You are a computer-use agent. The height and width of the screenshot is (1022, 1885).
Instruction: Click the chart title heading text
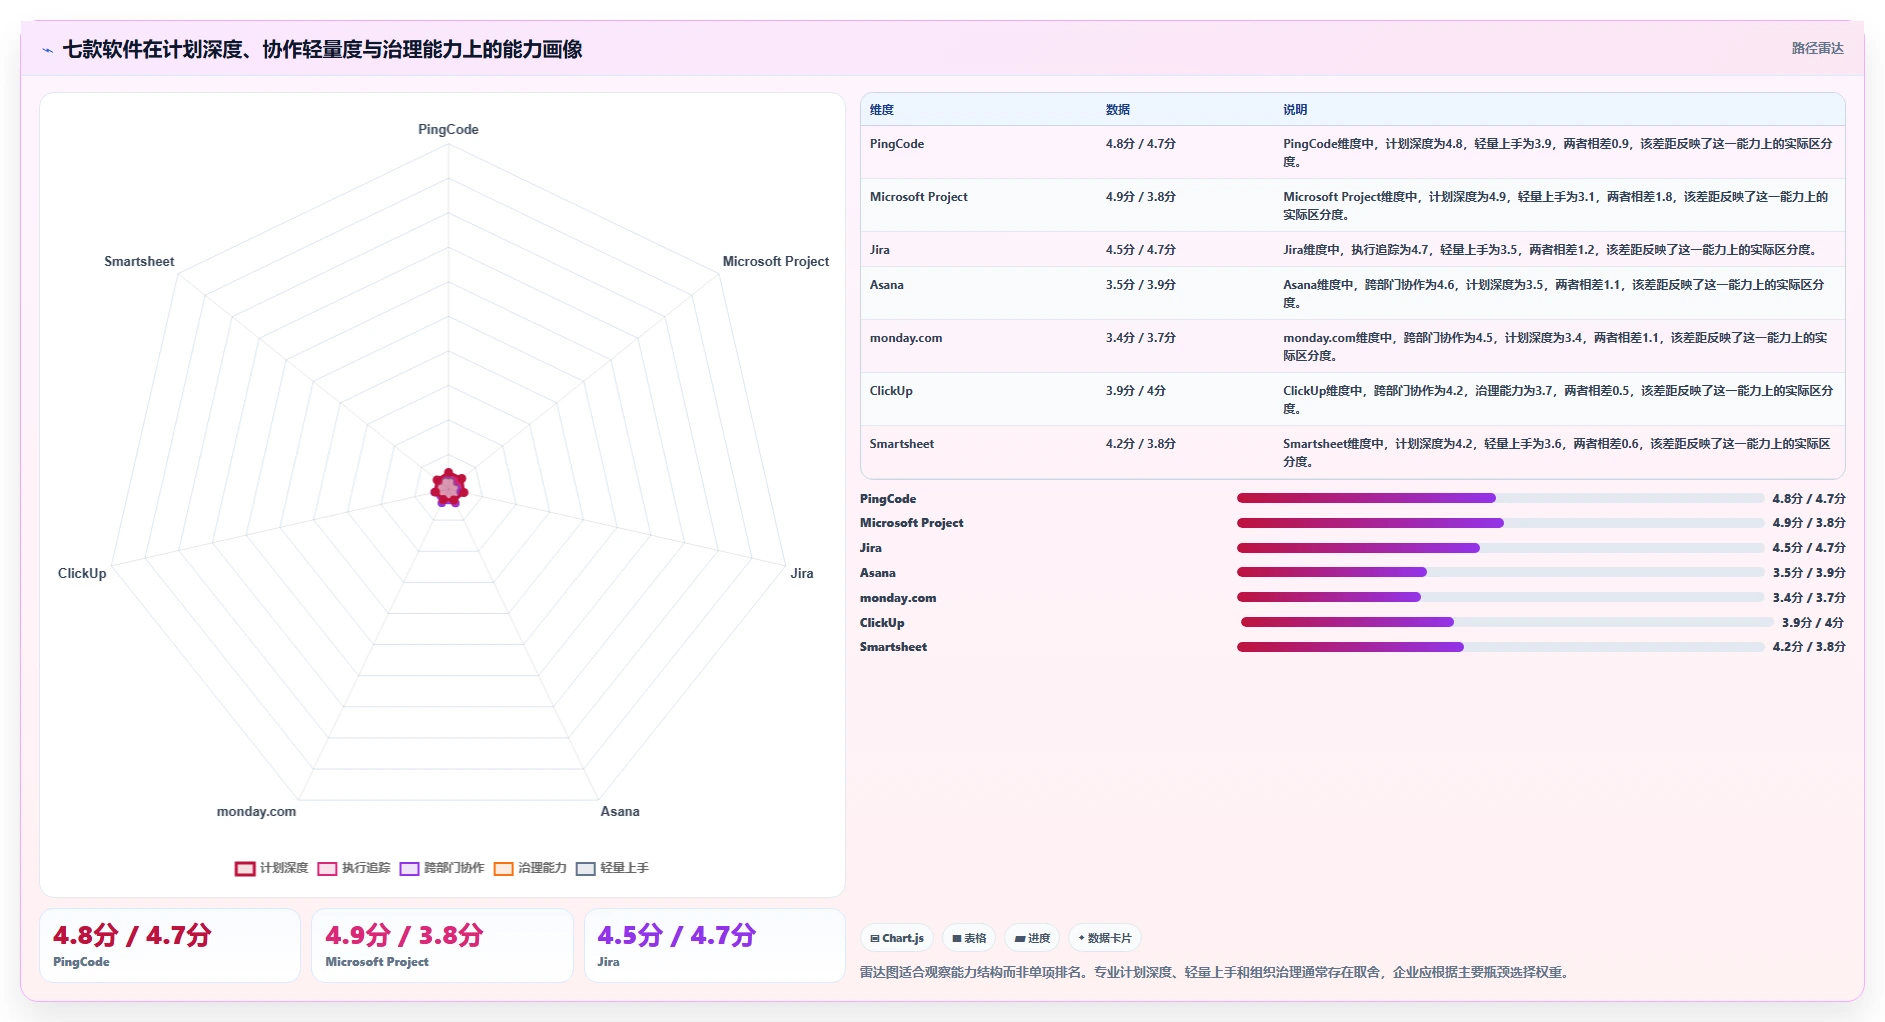322,50
